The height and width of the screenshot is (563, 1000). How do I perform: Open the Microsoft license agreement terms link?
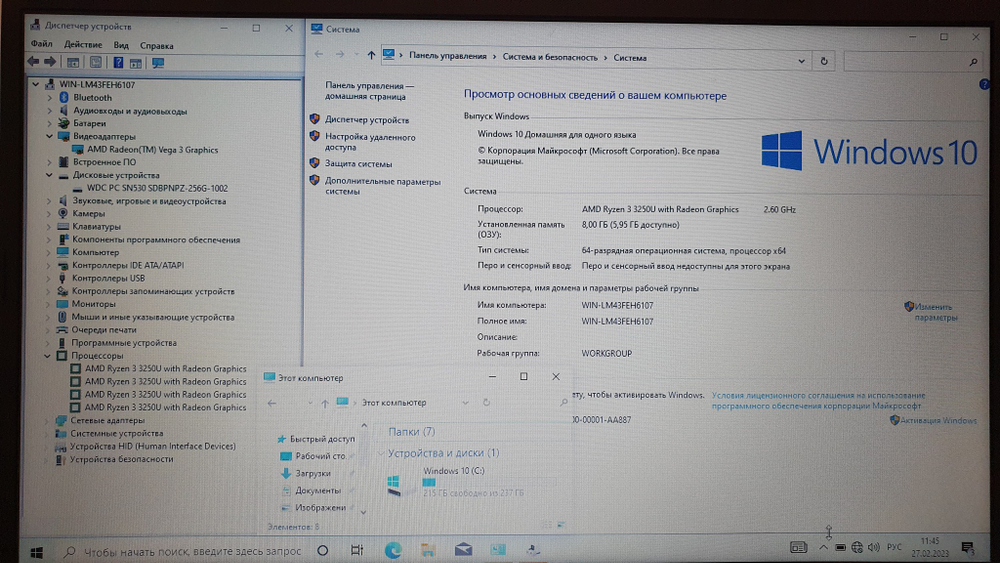[818, 400]
